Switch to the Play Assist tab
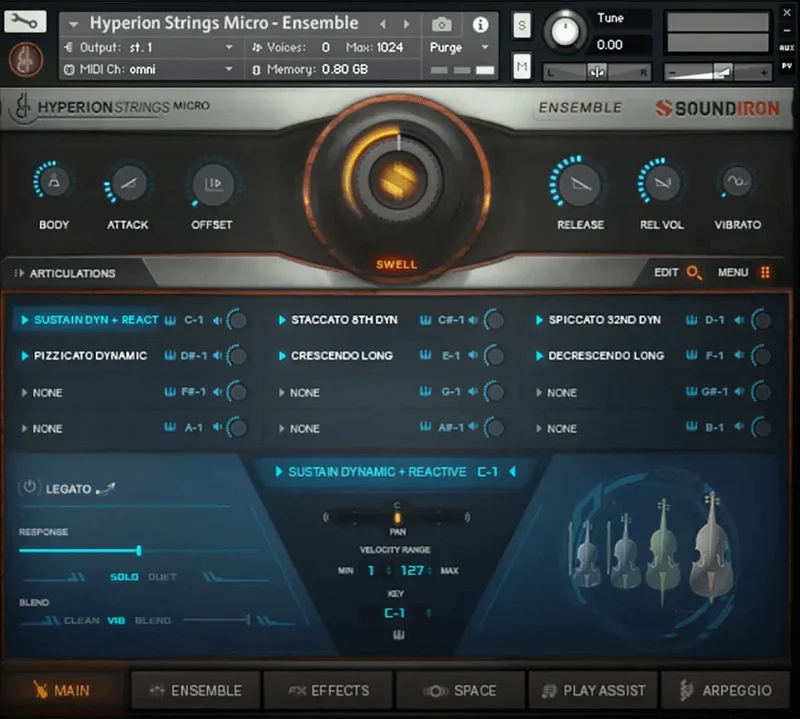The image size is (800, 719). (x=593, y=690)
